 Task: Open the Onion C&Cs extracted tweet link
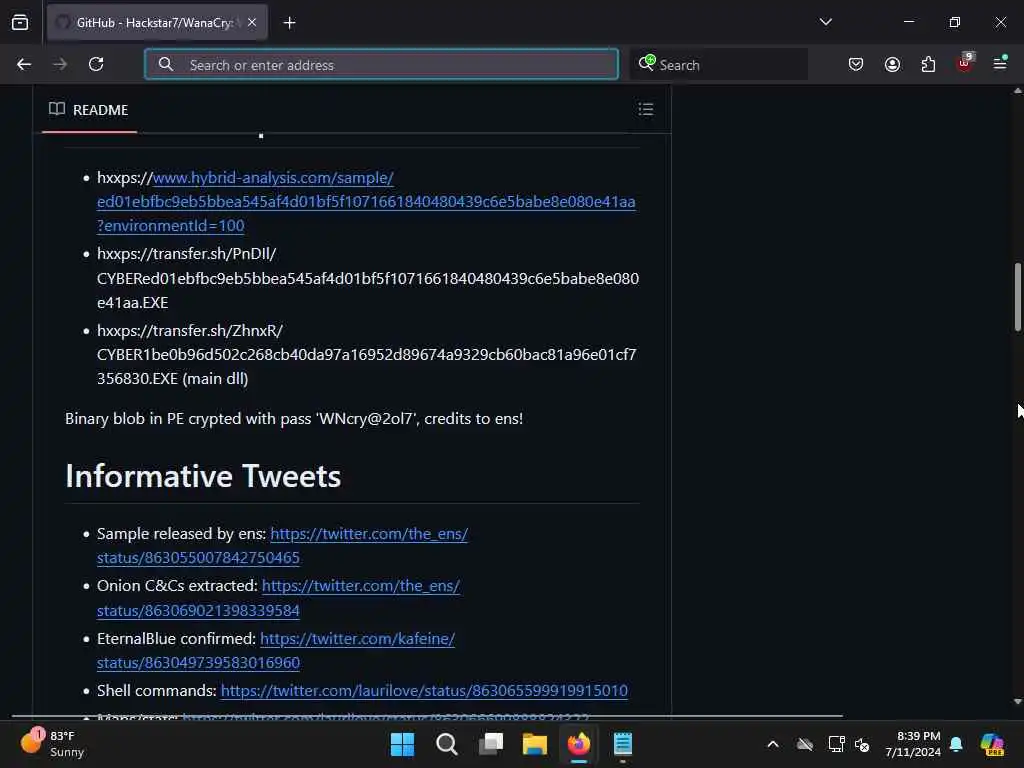pyautogui.click(x=278, y=598)
